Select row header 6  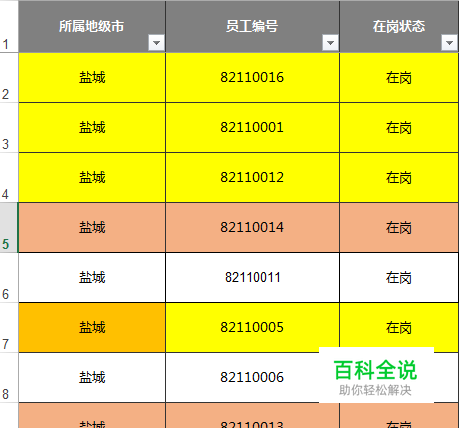coord(9,278)
